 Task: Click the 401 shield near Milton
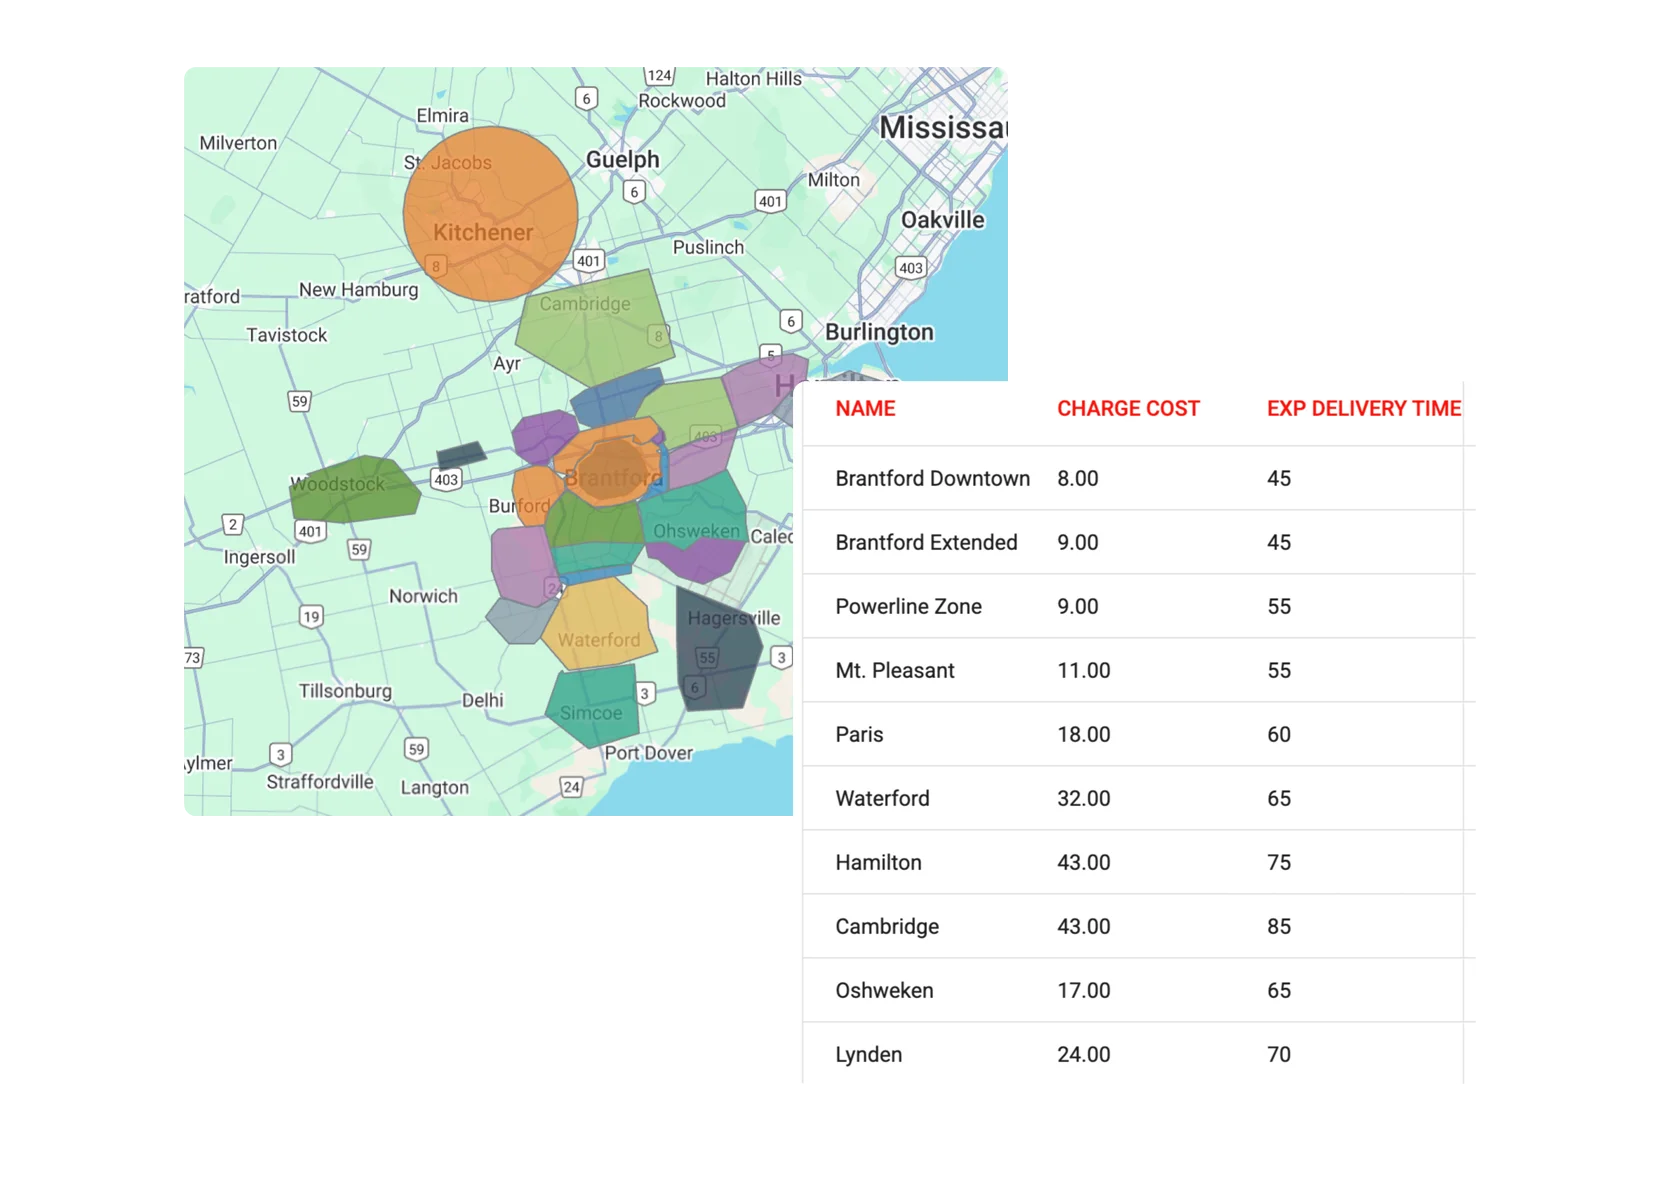click(x=769, y=201)
